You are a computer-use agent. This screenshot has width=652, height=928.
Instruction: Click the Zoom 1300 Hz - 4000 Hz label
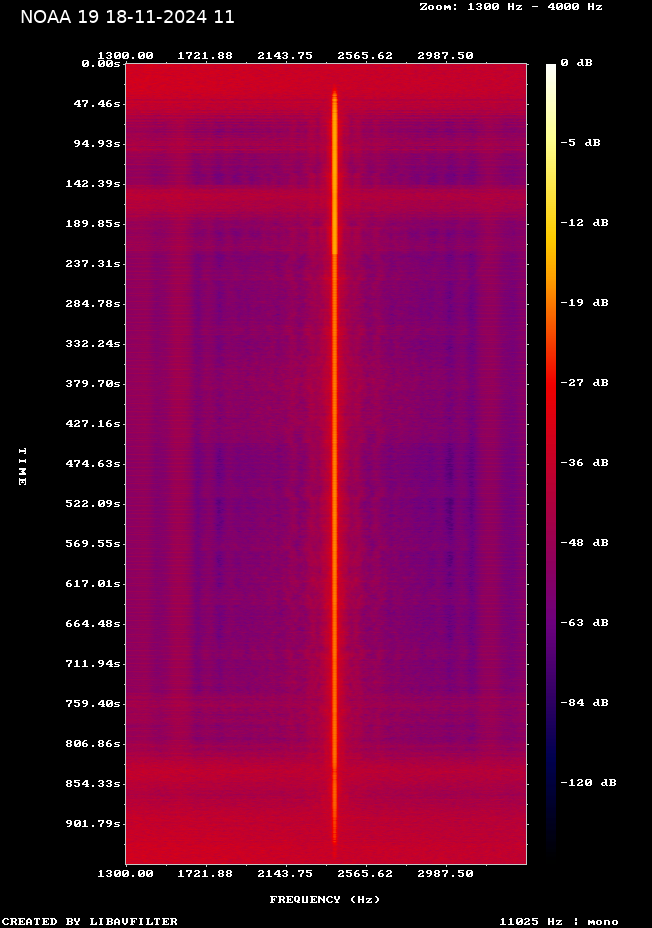[x=510, y=7]
